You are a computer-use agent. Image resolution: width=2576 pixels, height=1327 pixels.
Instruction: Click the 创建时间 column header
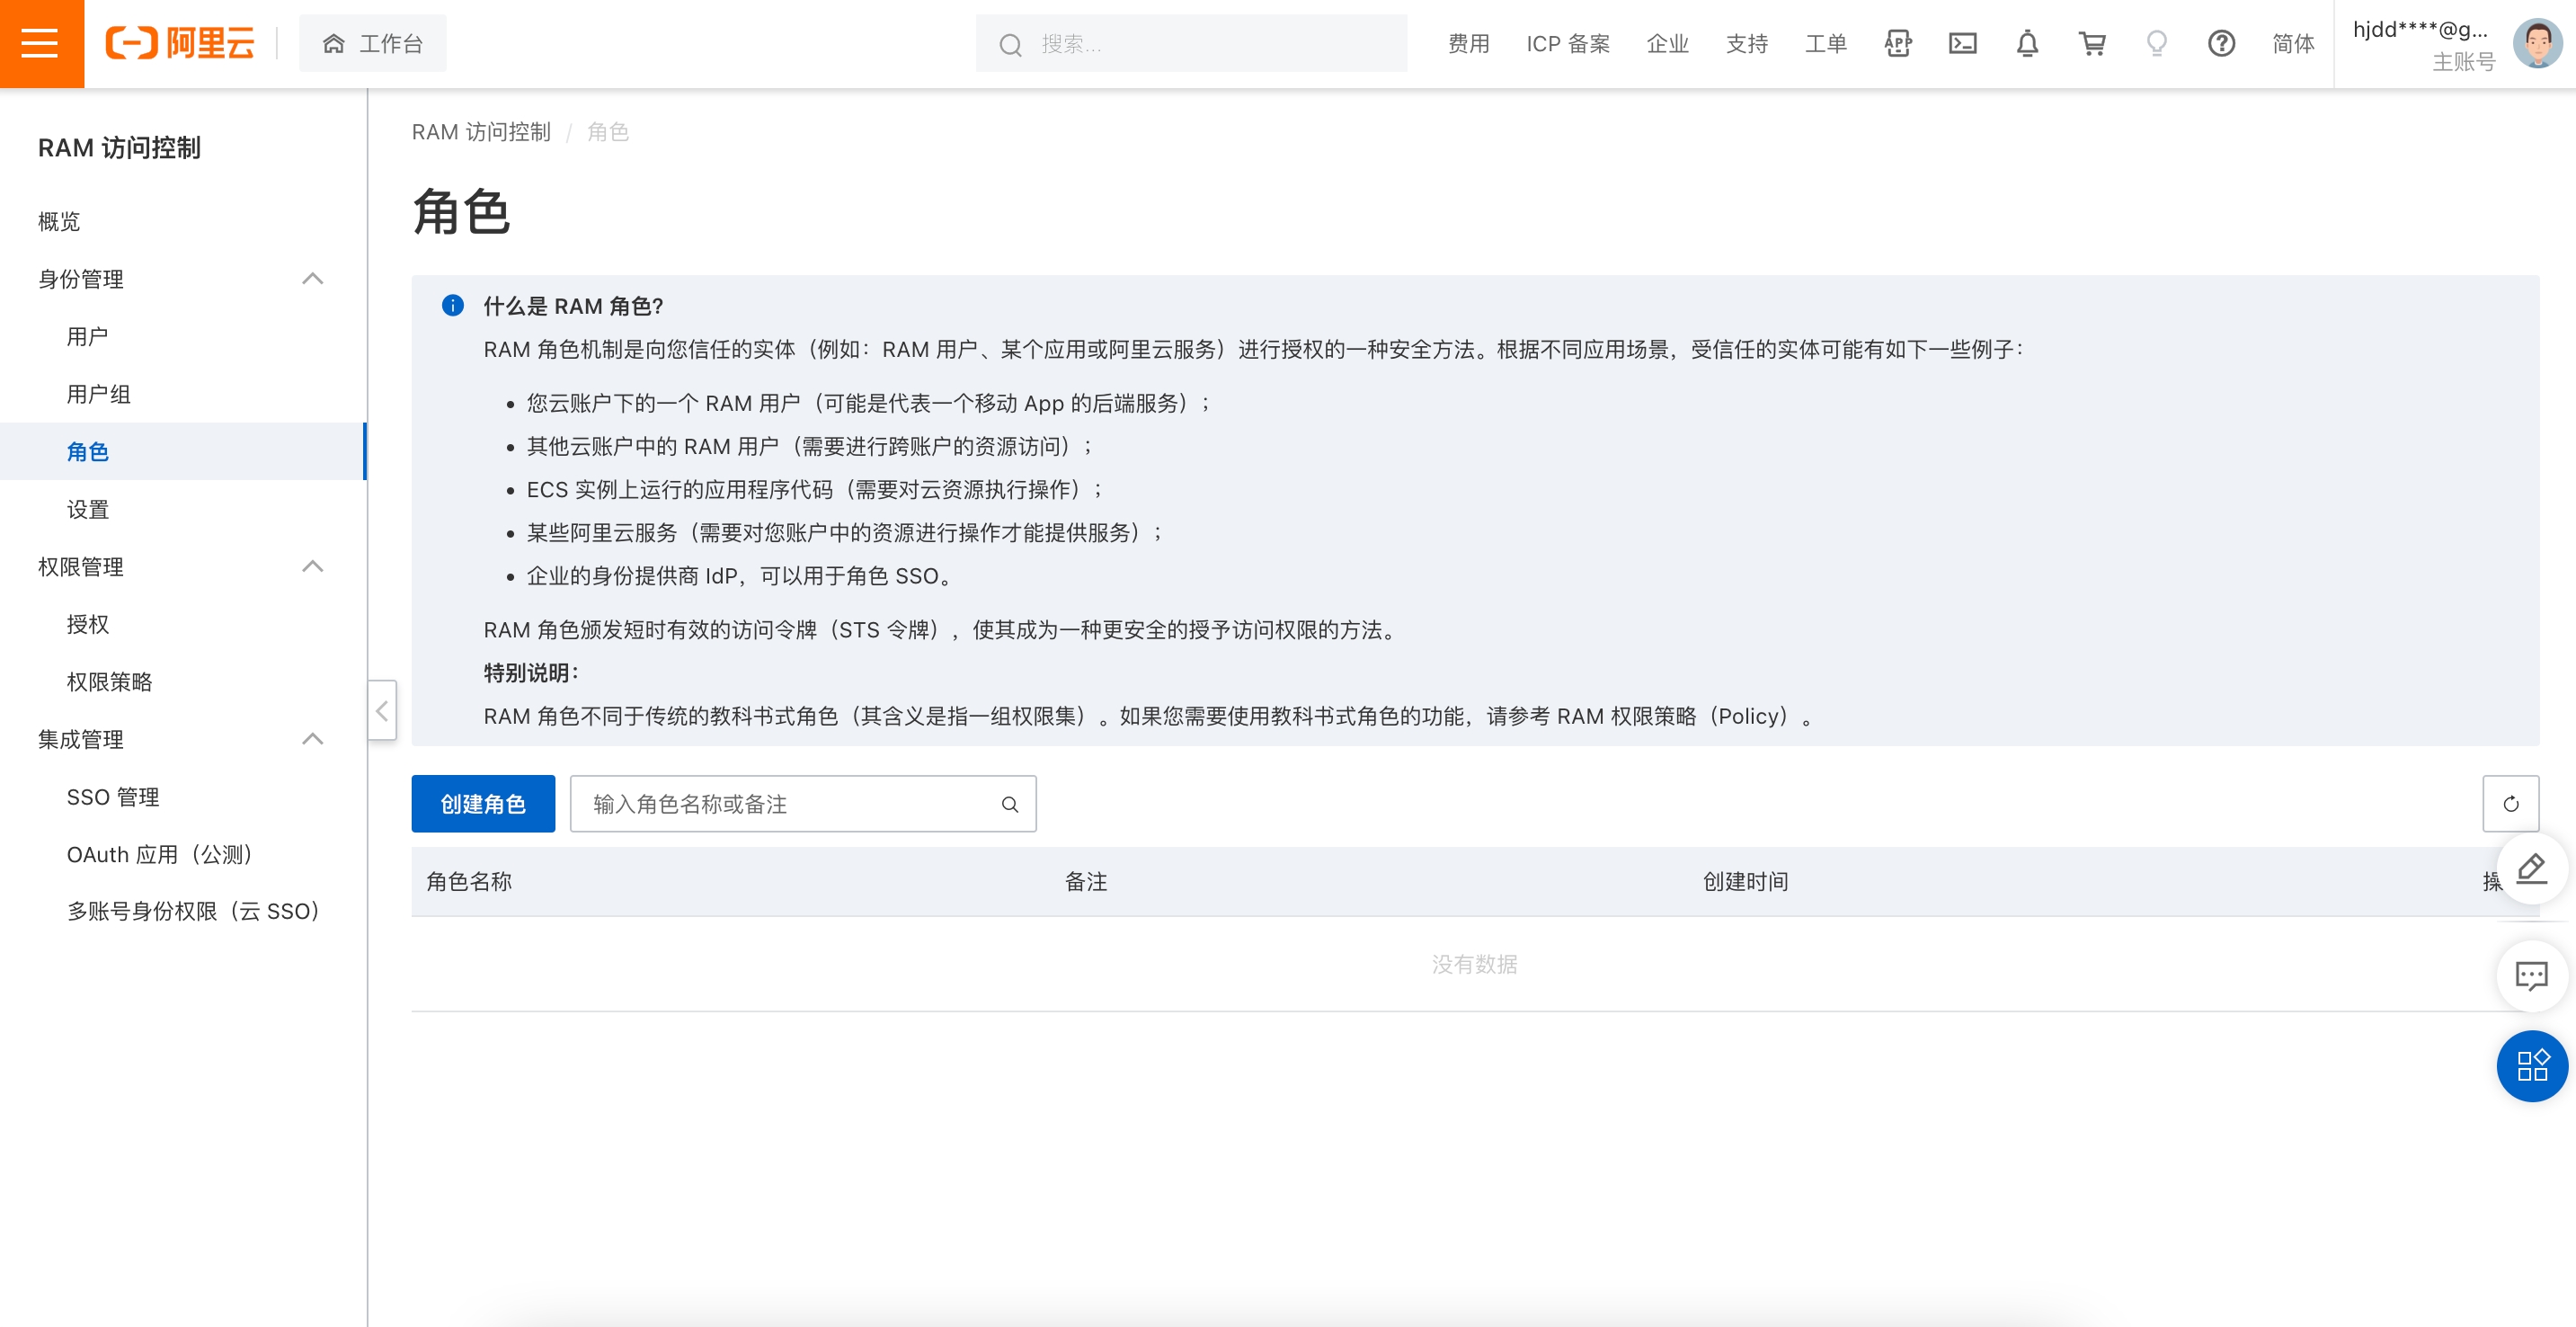1746,881
